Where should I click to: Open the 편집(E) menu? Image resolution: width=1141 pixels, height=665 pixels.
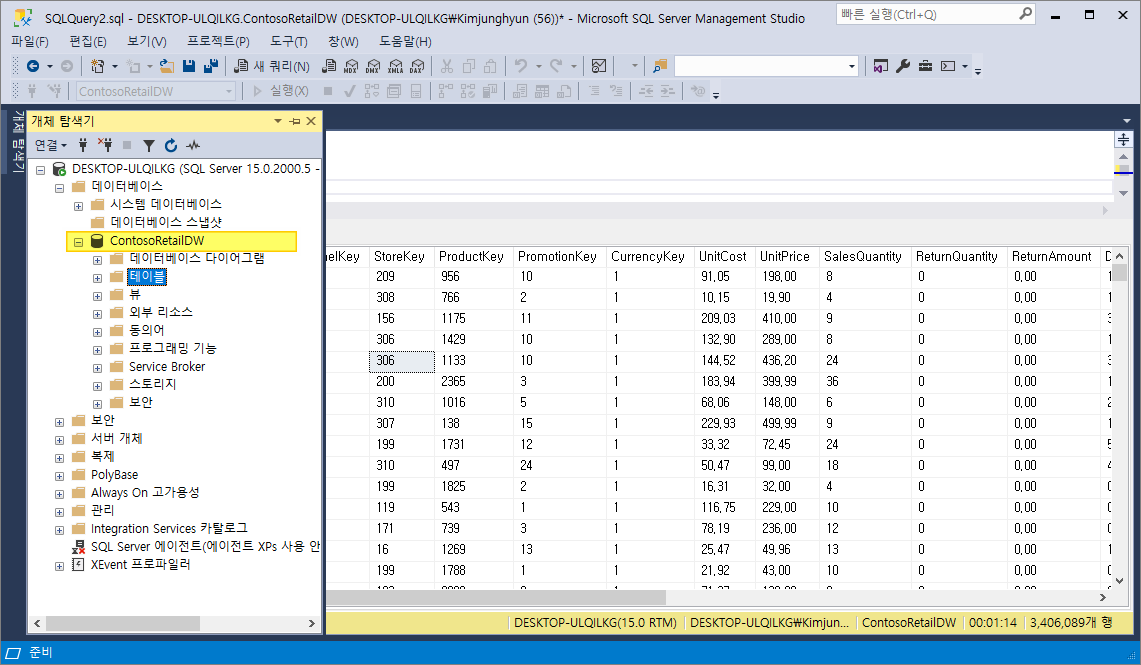coord(88,41)
